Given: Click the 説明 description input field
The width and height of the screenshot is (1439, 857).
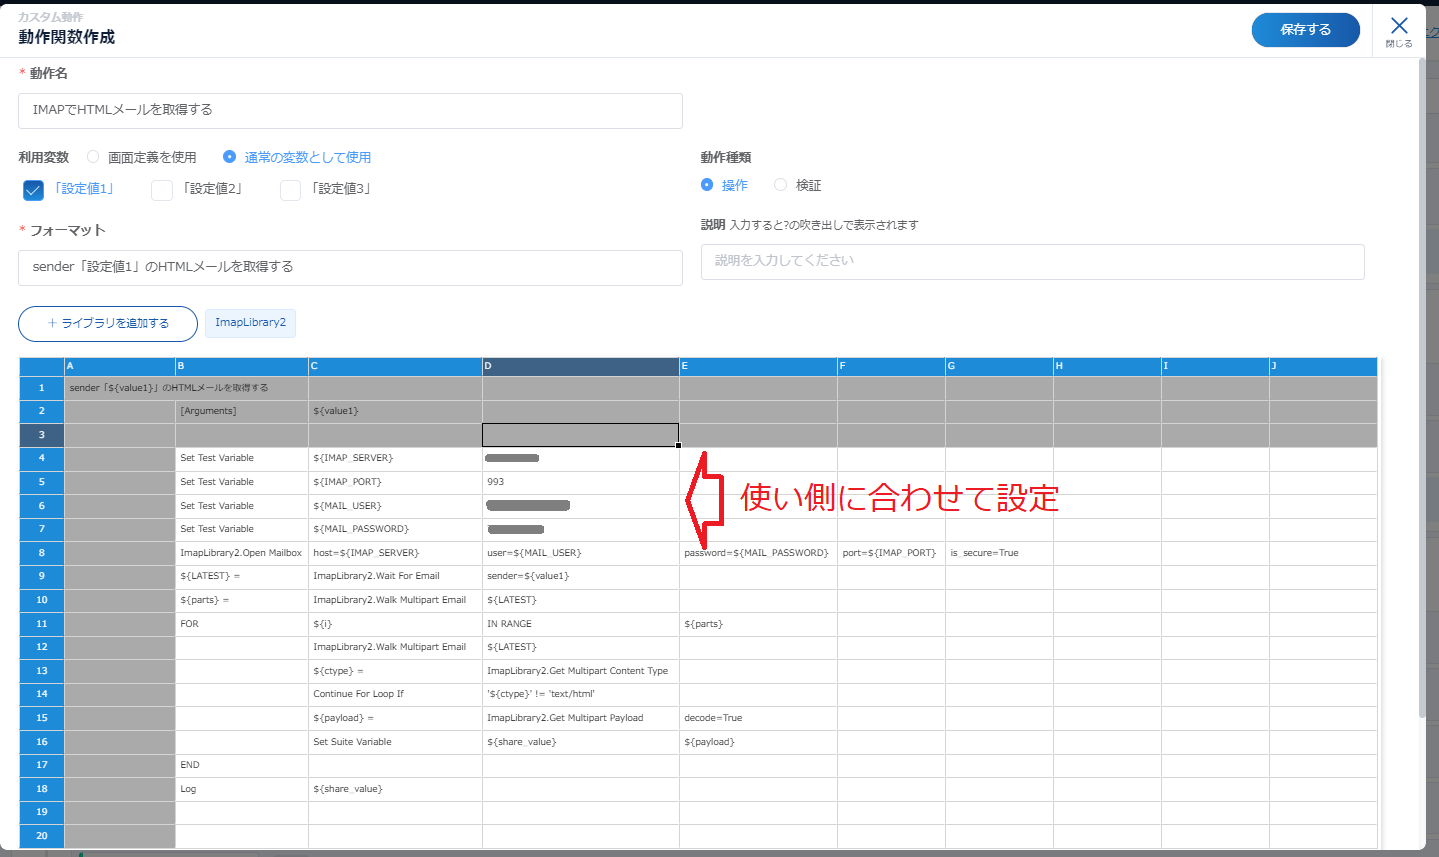Looking at the screenshot, I should 1032,261.
